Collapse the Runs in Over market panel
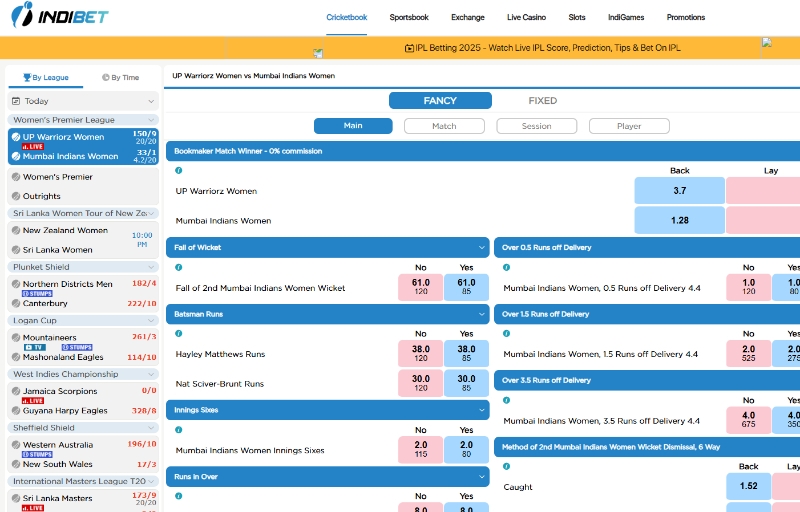This screenshot has width=800, height=512. 481,477
